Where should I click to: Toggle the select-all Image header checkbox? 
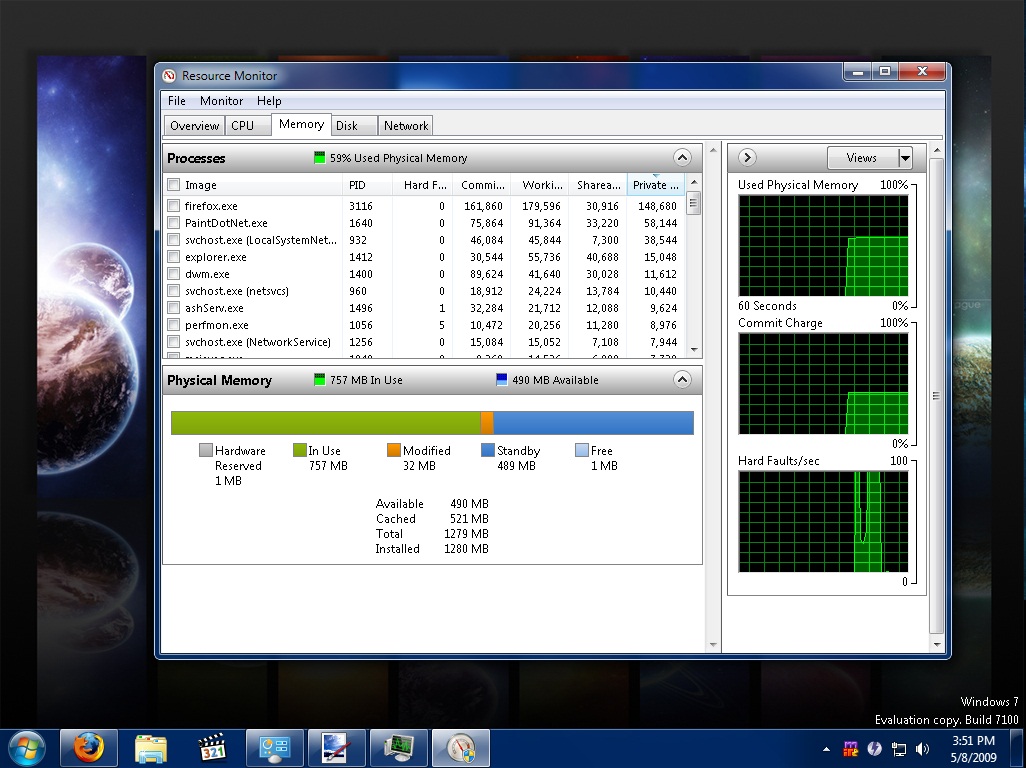click(x=173, y=185)
